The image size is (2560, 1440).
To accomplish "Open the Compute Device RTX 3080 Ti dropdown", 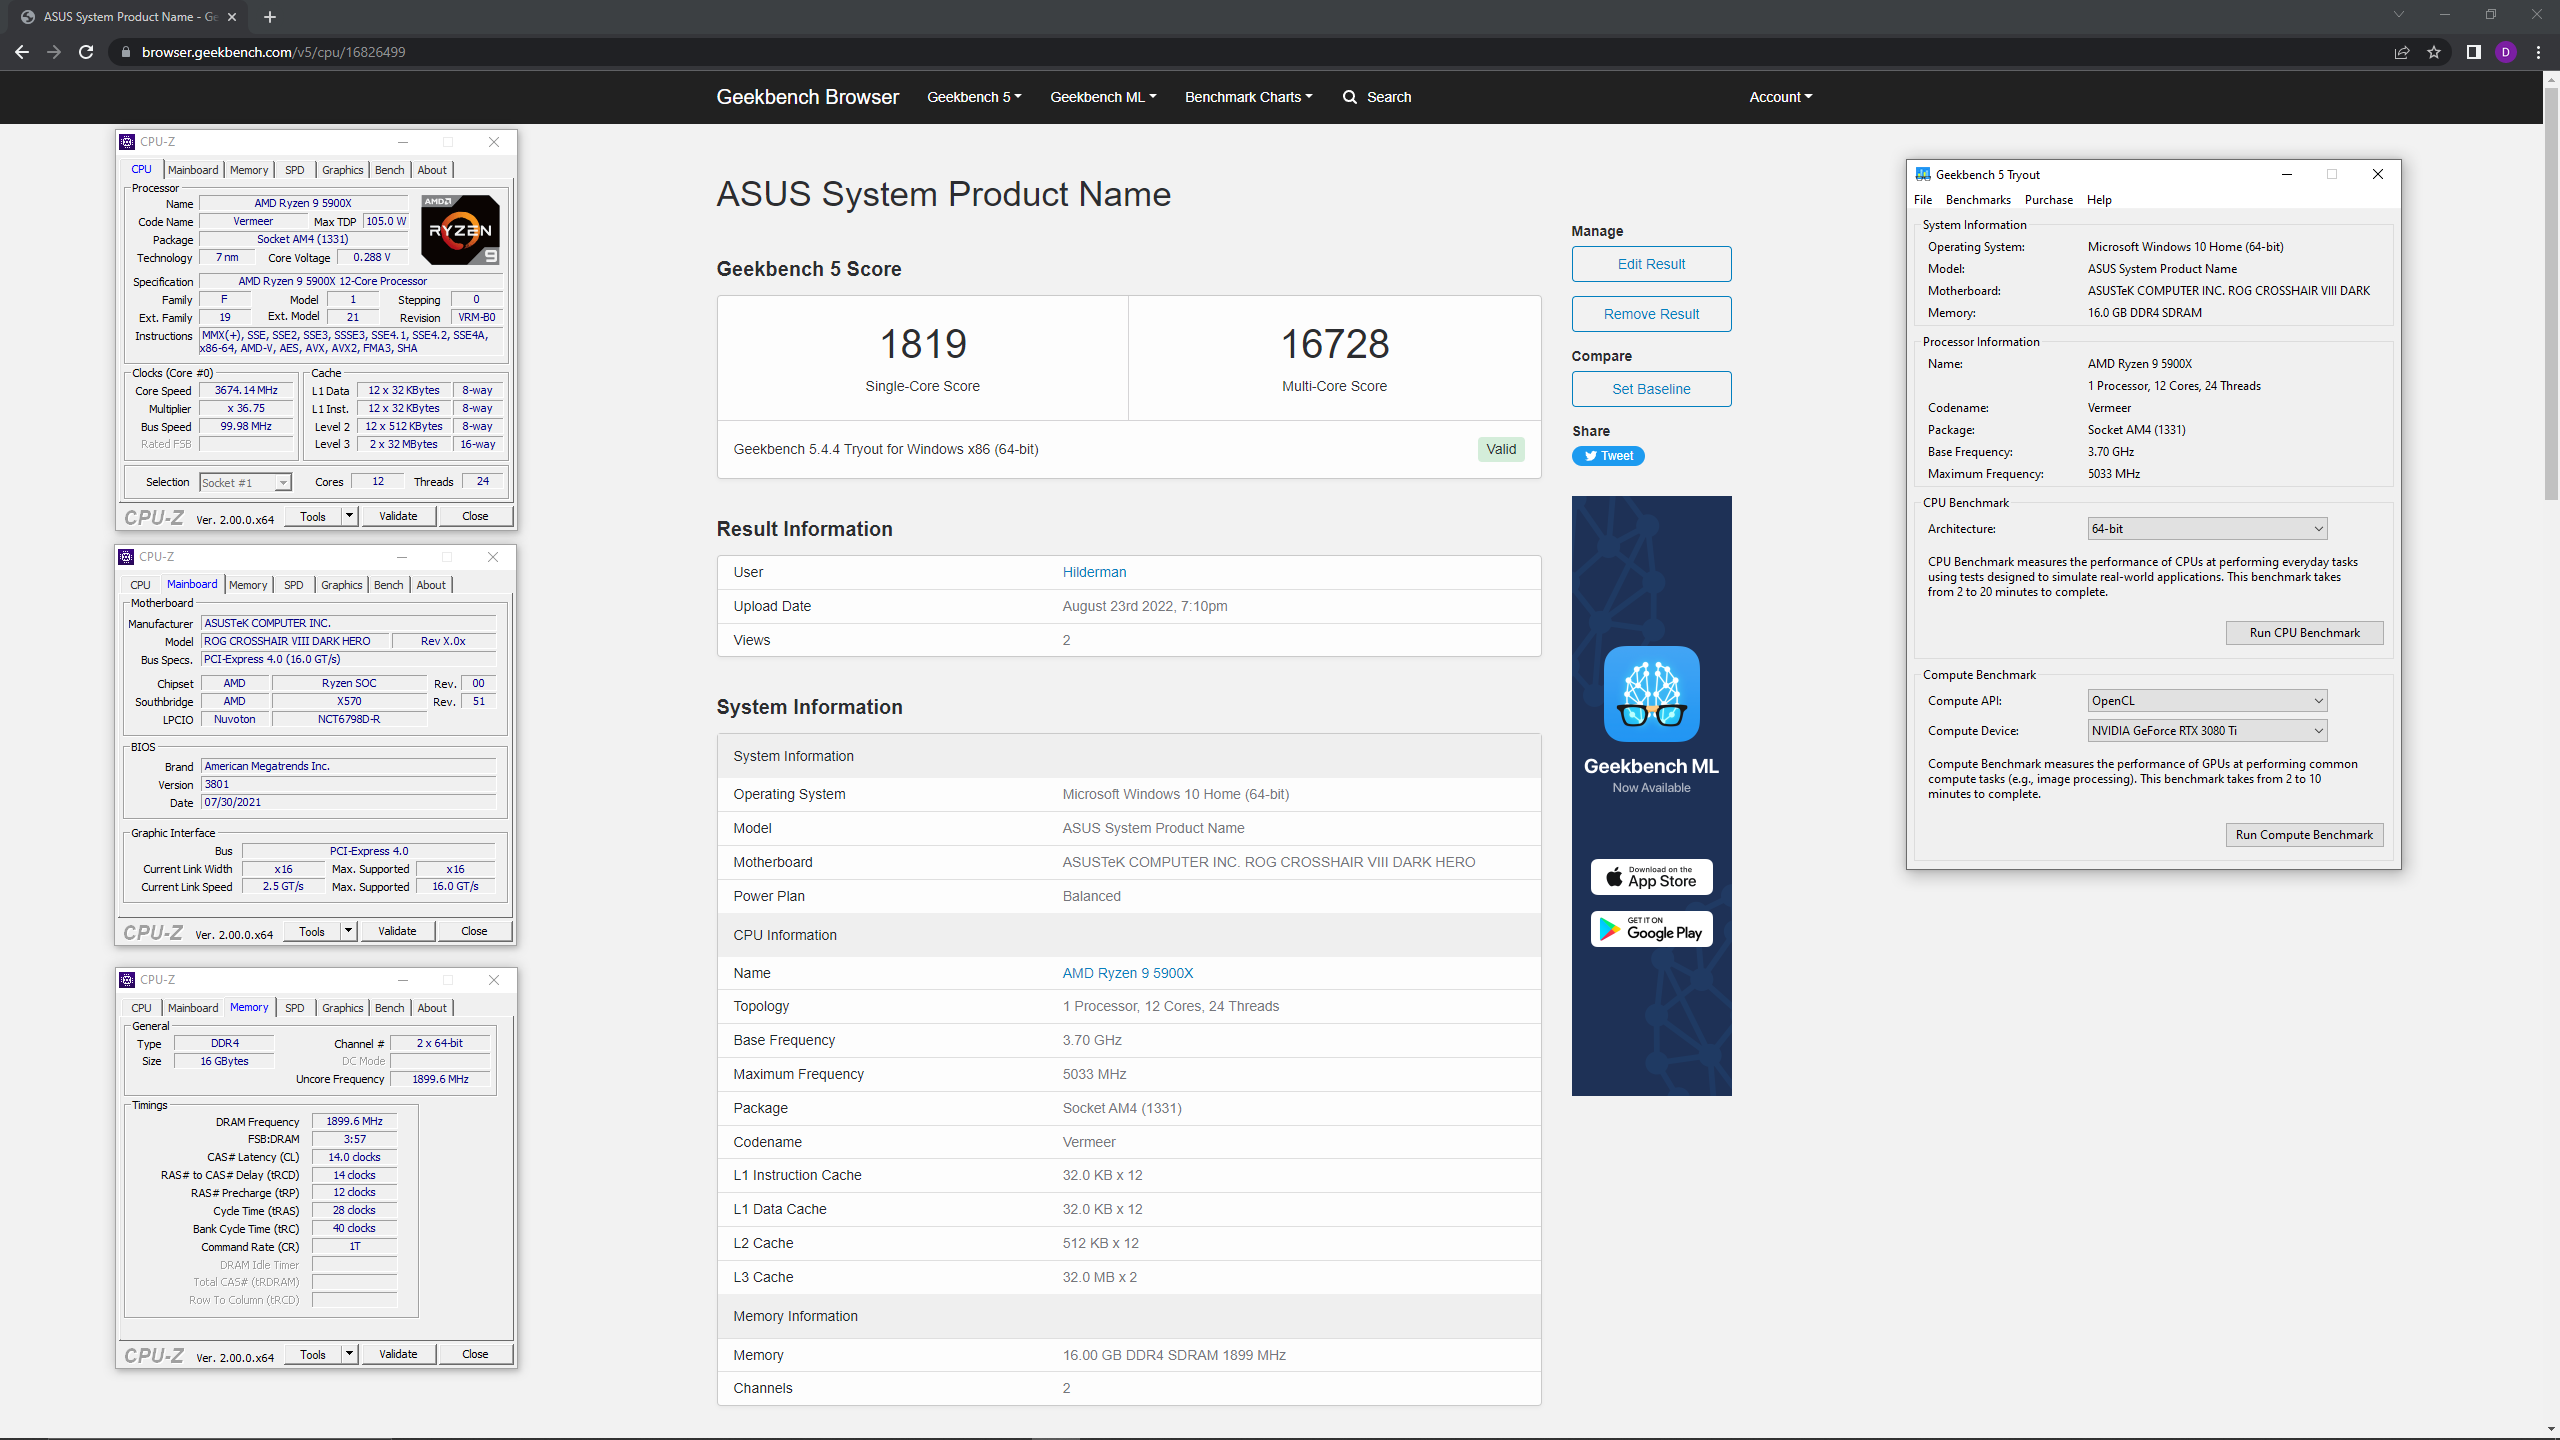I will [x=2207, y=731].
